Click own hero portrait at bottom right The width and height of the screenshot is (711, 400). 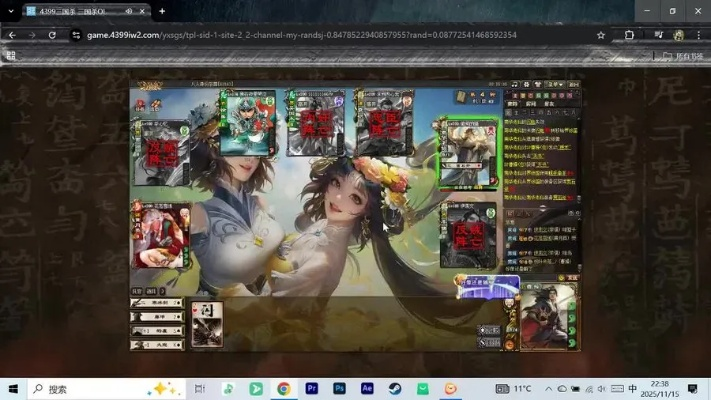(548, 317)
